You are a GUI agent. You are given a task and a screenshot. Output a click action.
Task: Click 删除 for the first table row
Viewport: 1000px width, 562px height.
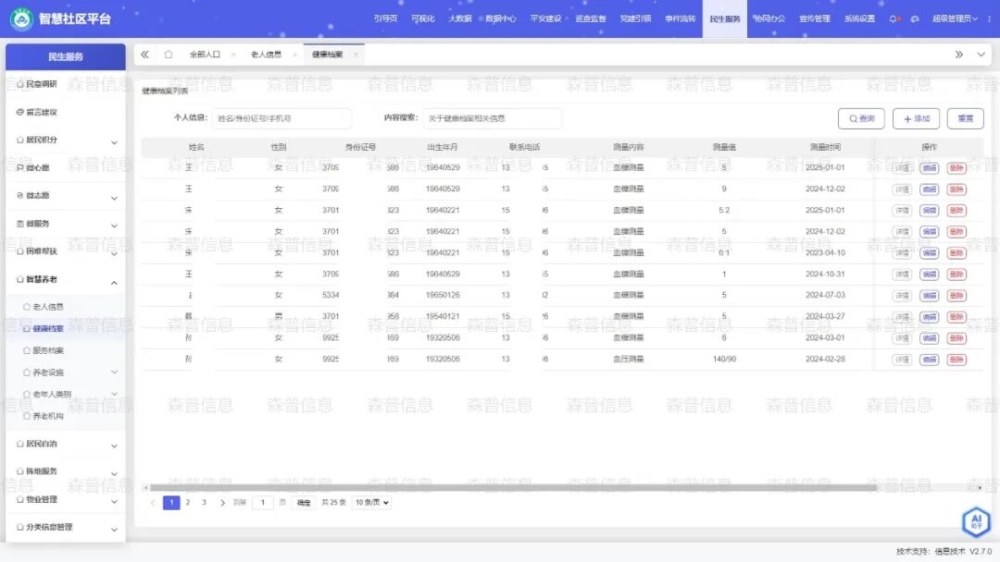pyautogui.click(x=956, y=168)
